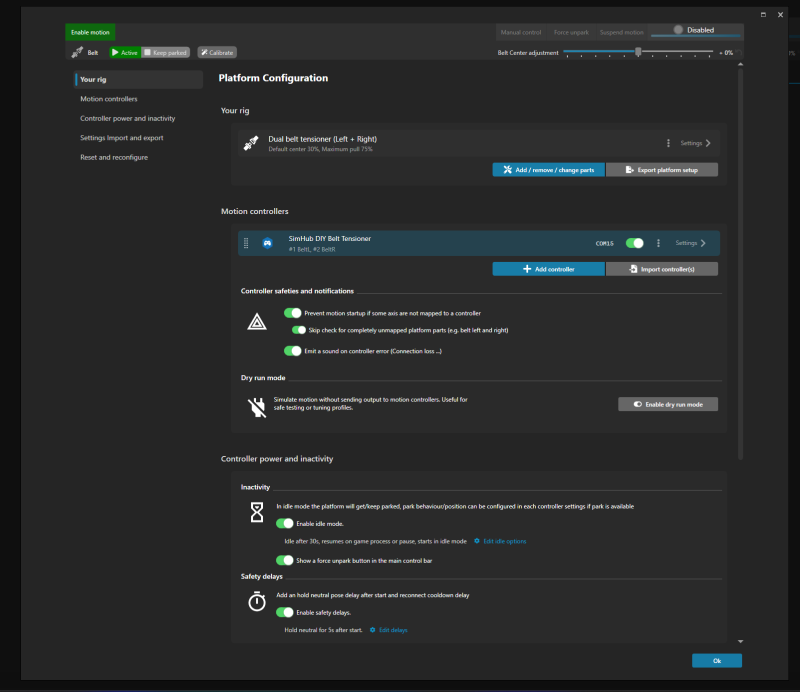Go to Motion controllers section in sidebar
800x692 pixels.
109,99
